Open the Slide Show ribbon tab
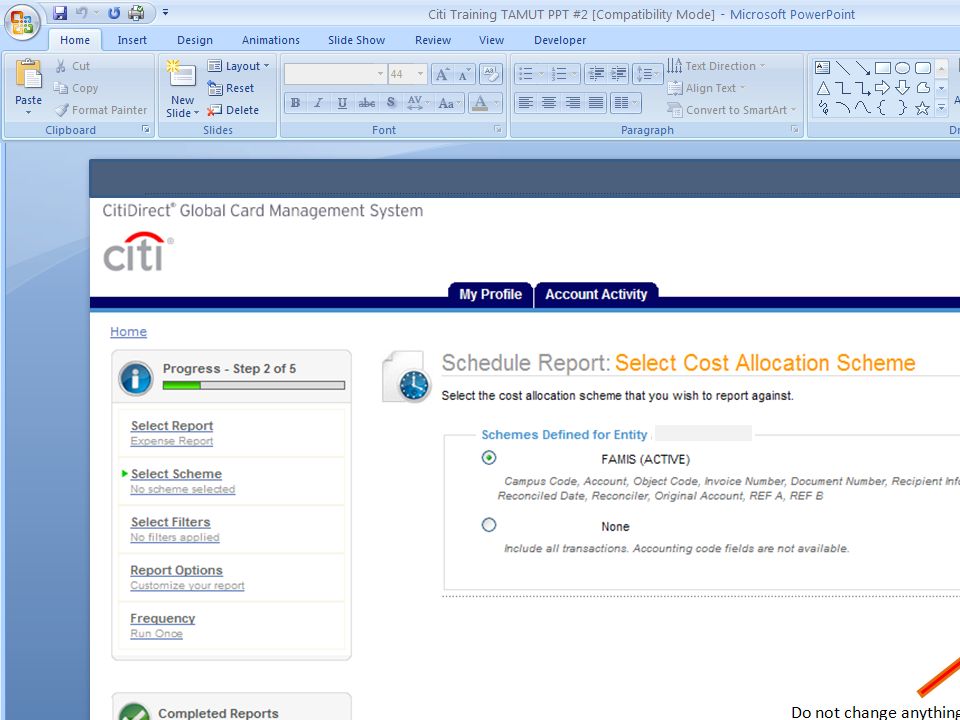The height and width of the screenshot is (720, 960). (356, 40)
